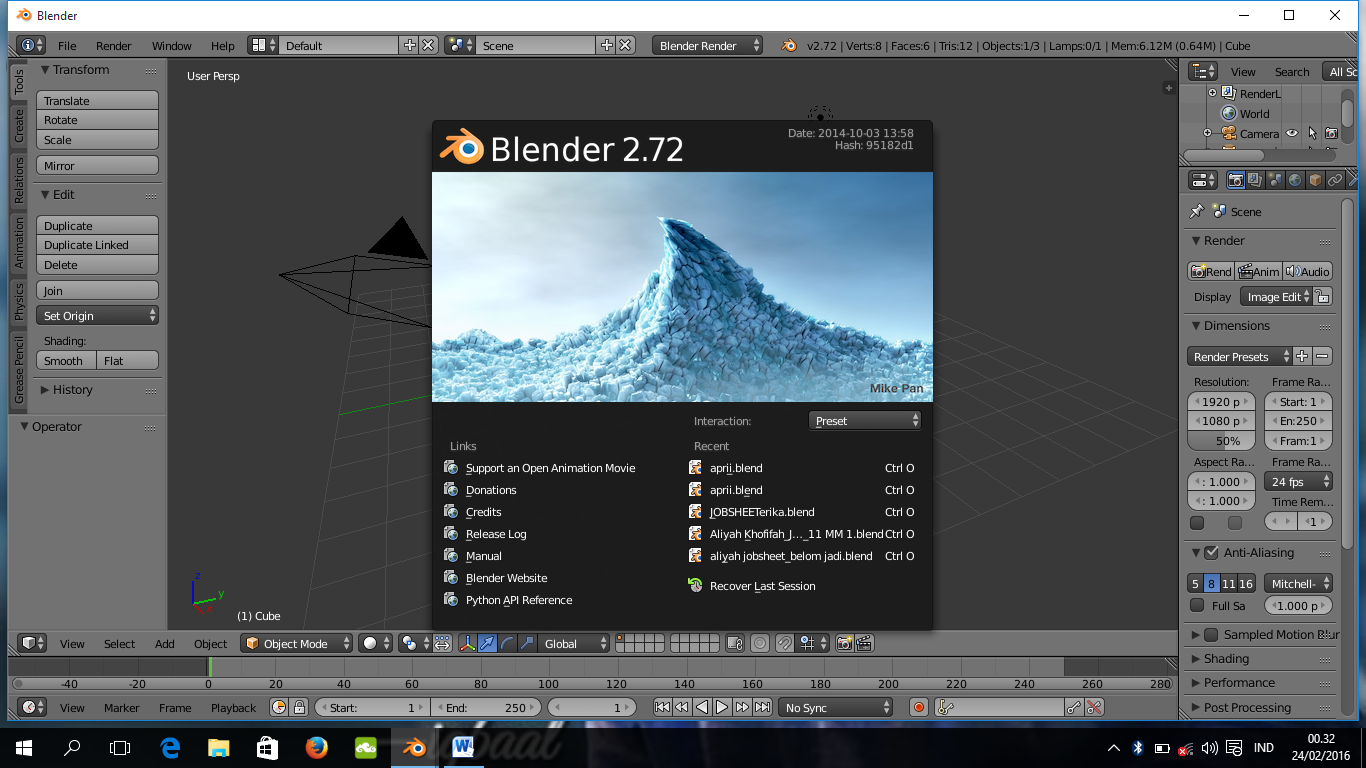
Task: Select the translate manipulator arrow icon
Action: pyautogui.click(x=487, y=644)
